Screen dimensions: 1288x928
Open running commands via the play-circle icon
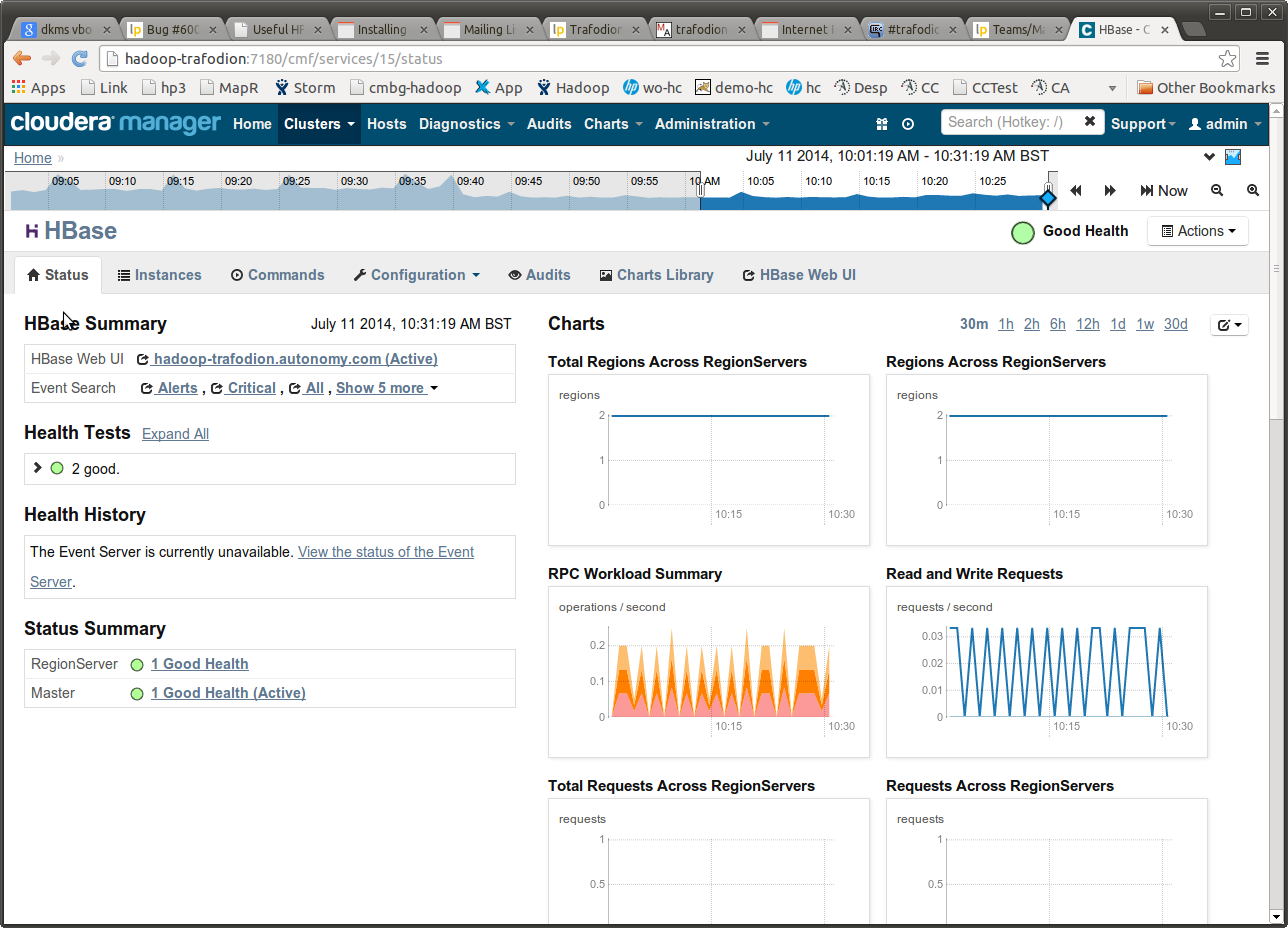coord(908,124)
